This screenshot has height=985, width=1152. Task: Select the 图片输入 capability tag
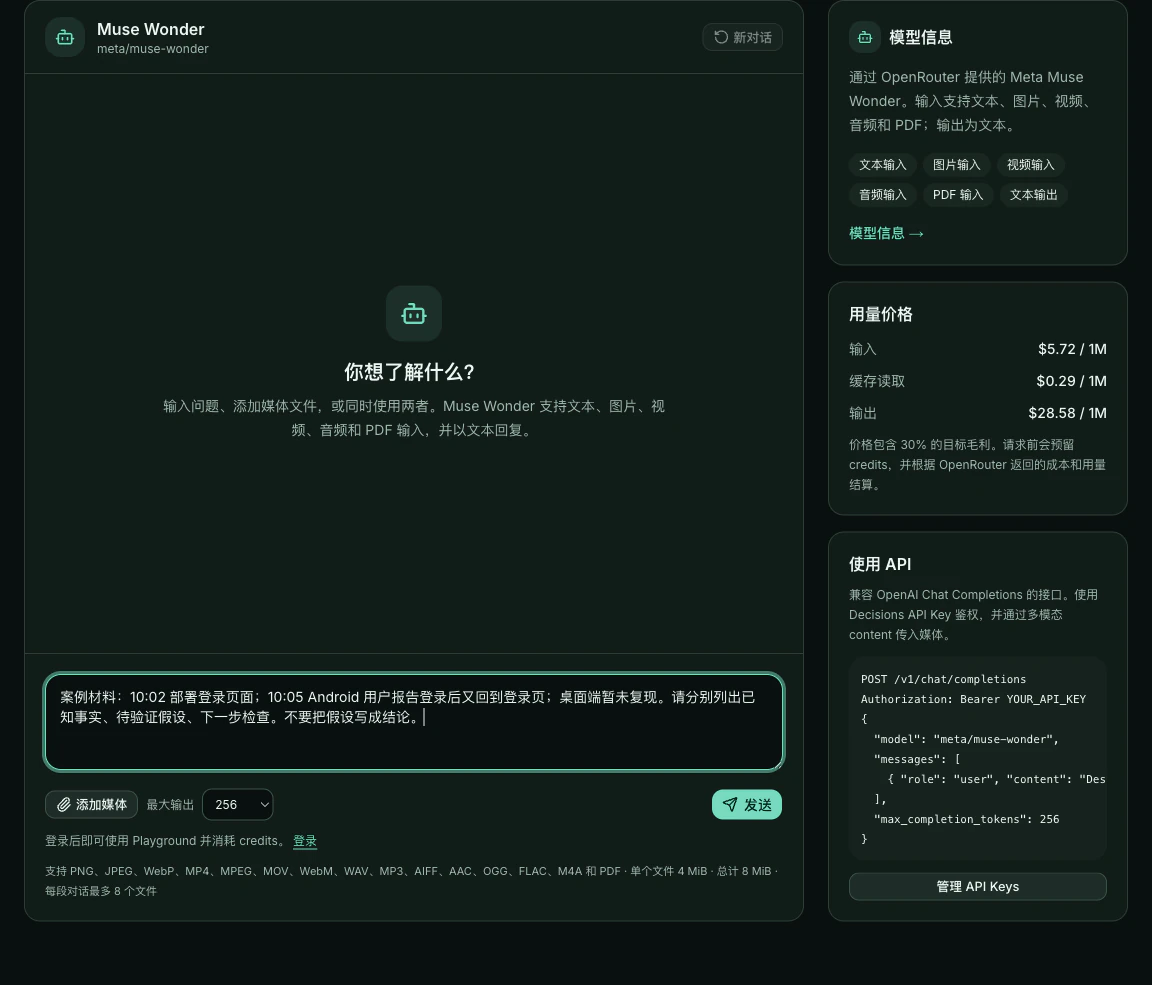coord(957,165)
